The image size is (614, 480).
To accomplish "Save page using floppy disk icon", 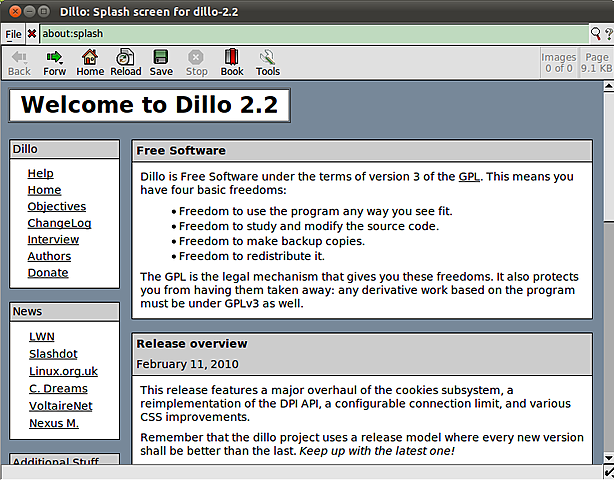I will [161, 57].
